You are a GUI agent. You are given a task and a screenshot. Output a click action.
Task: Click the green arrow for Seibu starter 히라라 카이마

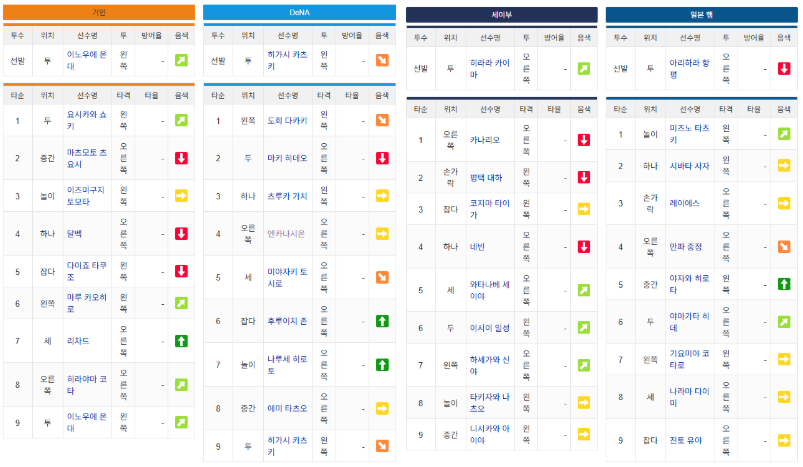pyautogui.click(x=584, y=69)
